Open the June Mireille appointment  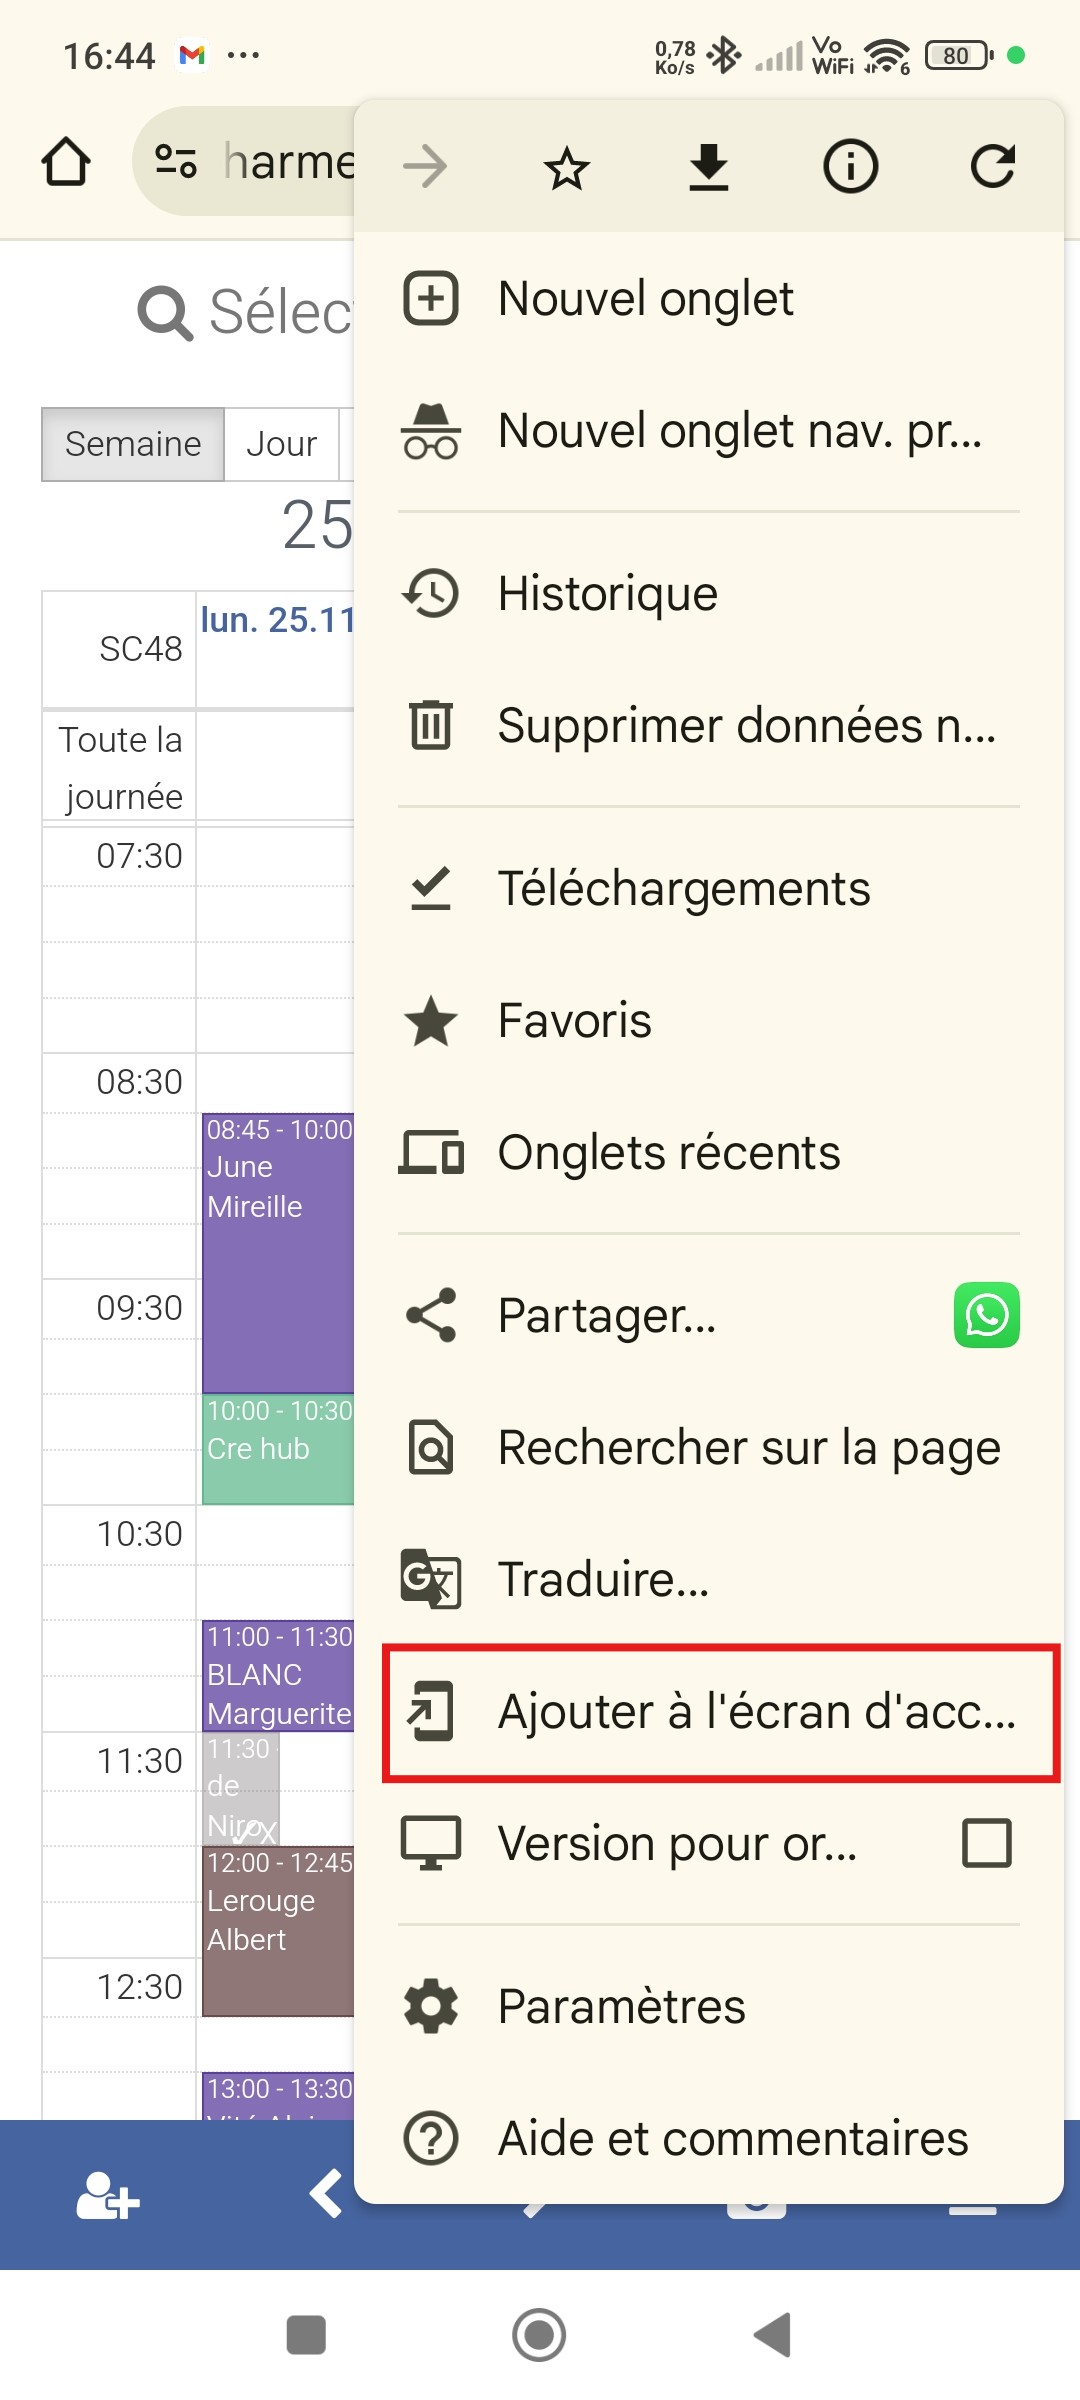[279, 1253]
